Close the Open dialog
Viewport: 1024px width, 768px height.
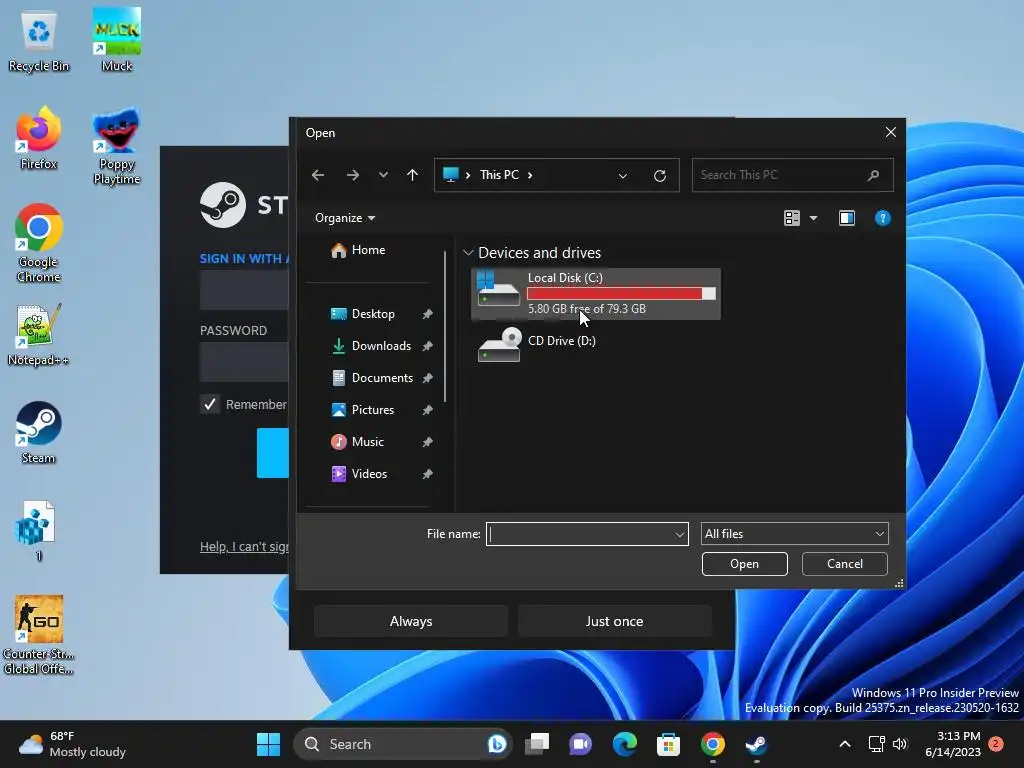pos(890,132)
